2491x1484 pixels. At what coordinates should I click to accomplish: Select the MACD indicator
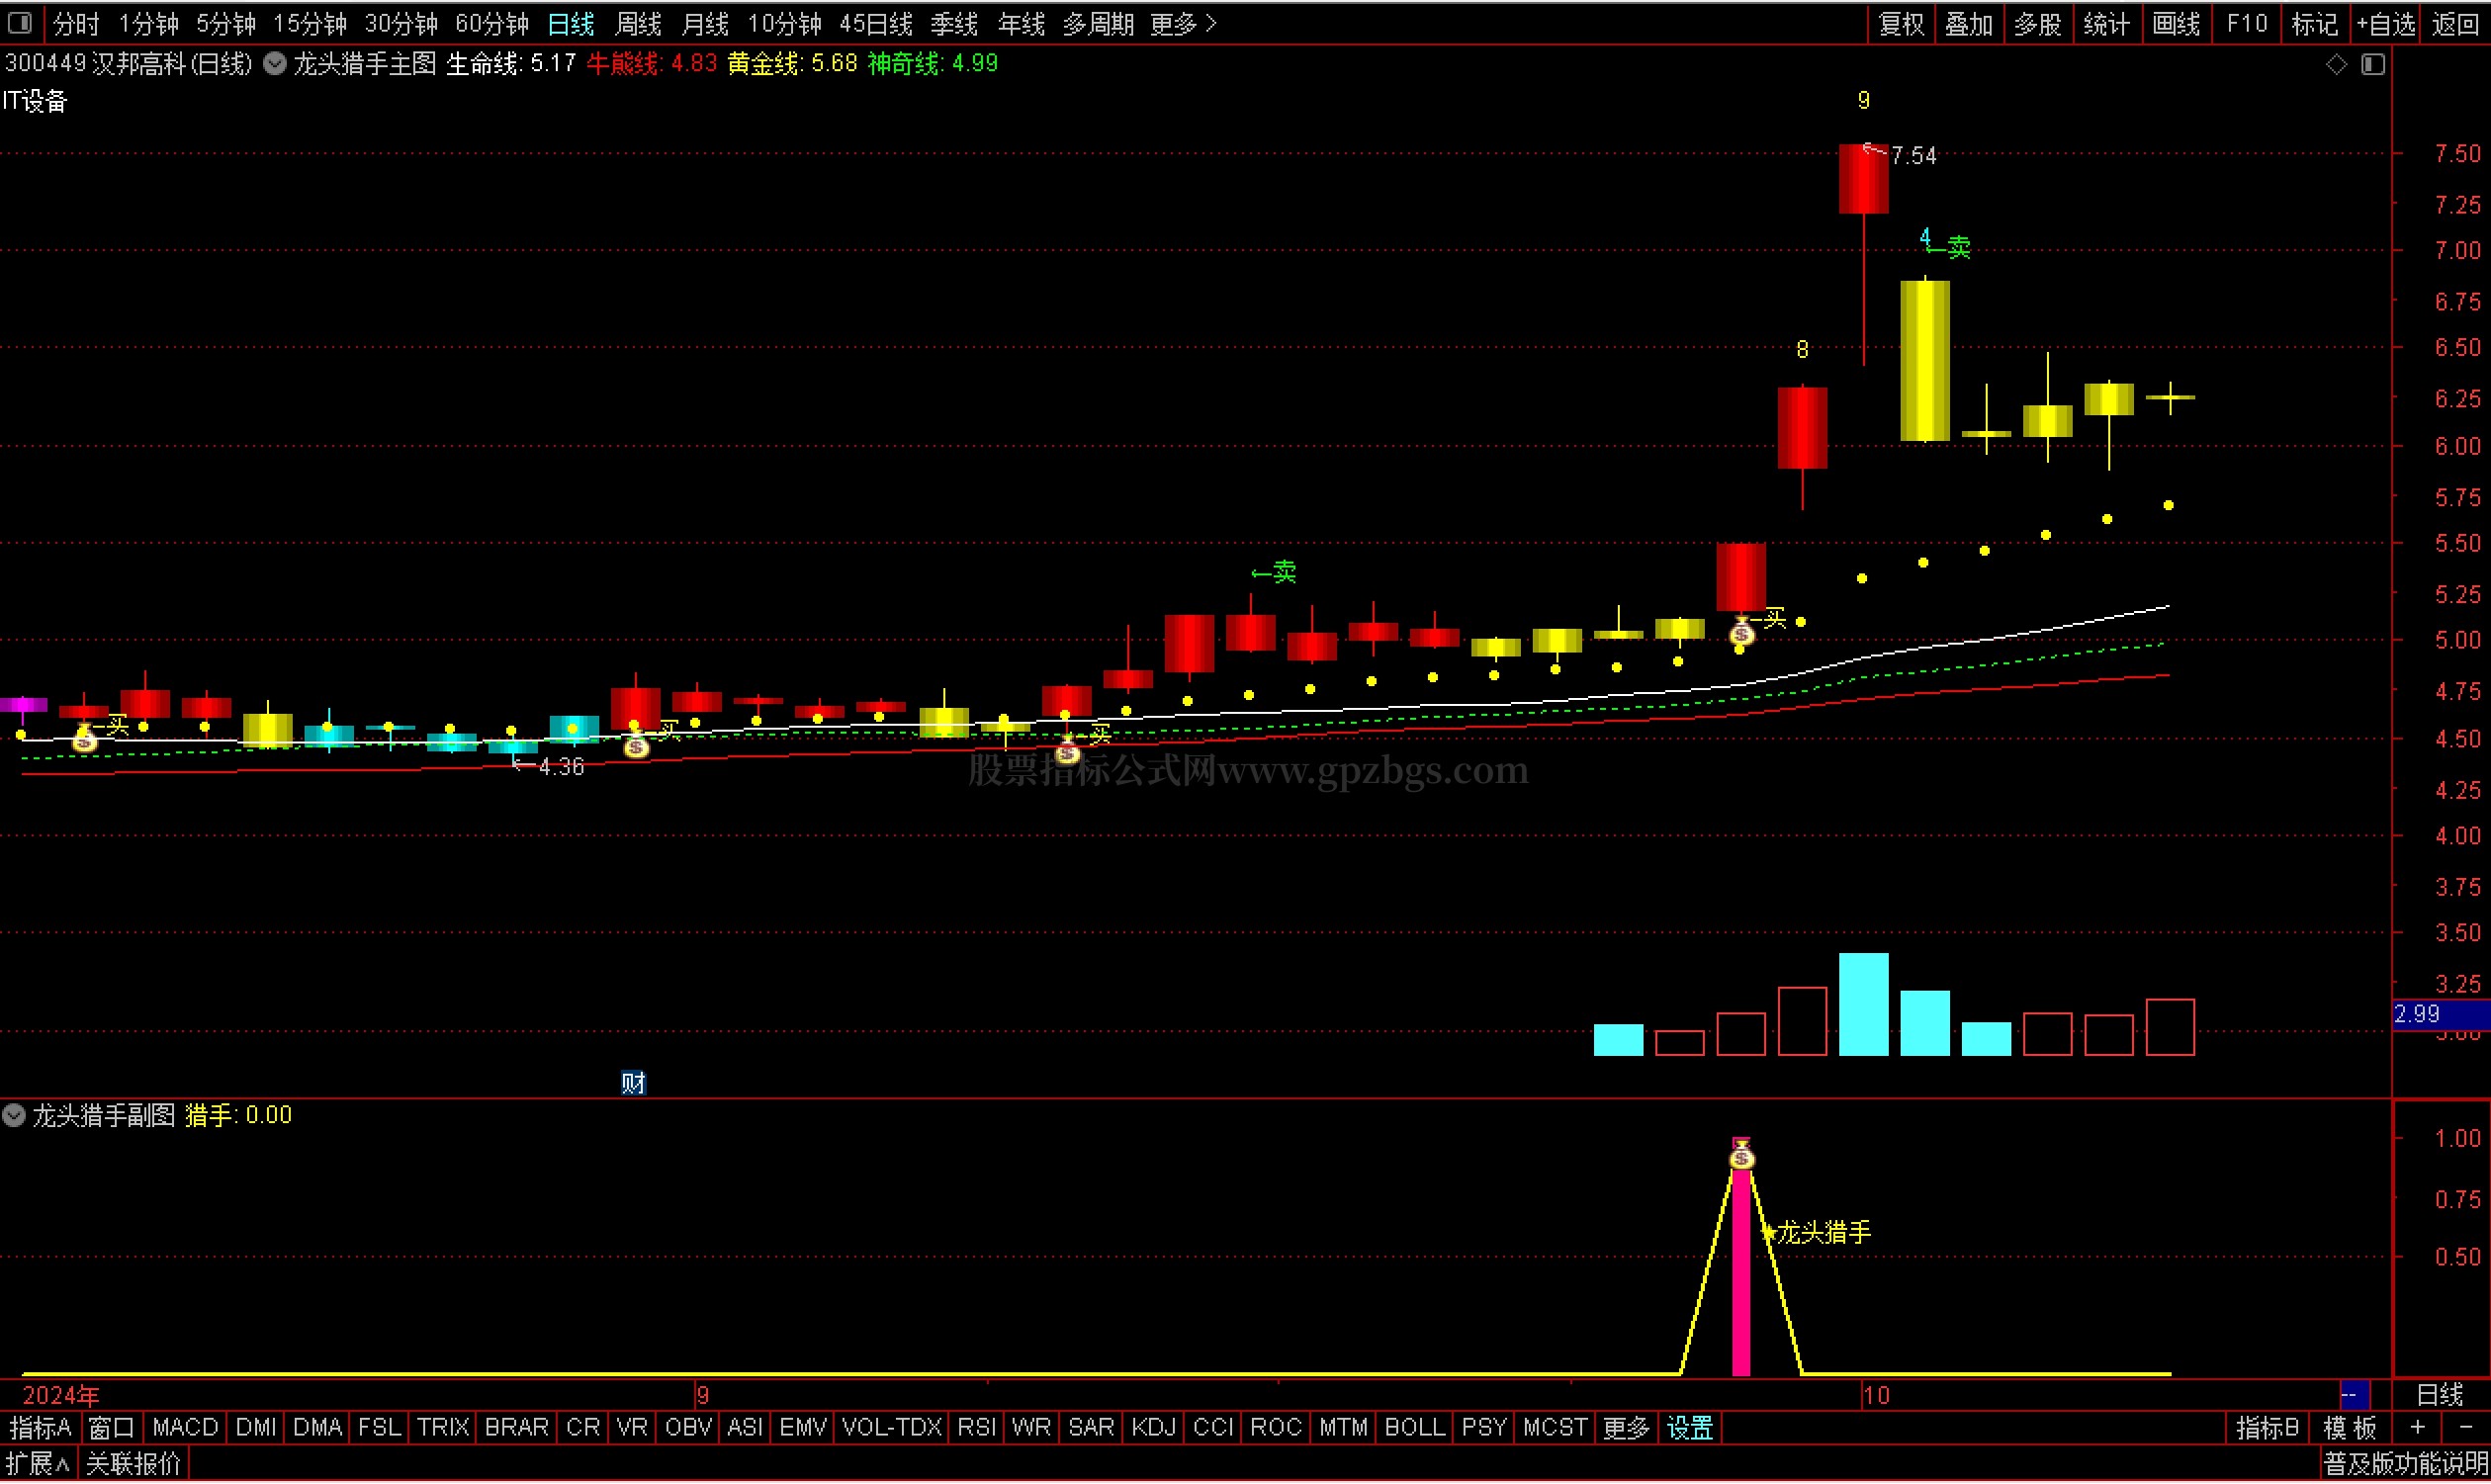pyautogui.click(x=185, y=1428)
